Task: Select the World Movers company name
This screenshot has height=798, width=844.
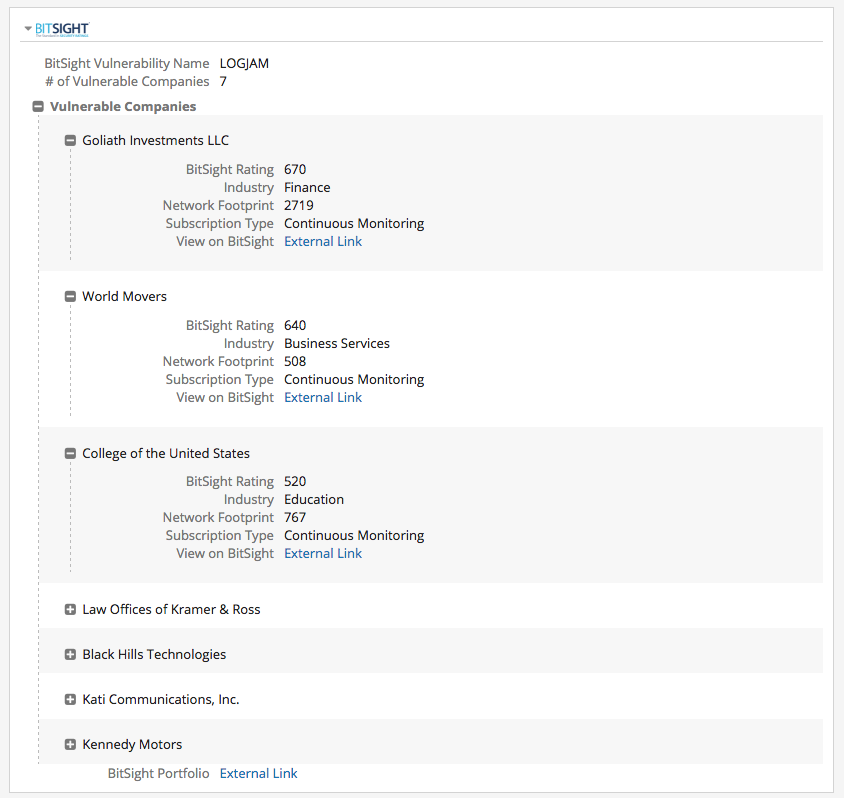Action: 124,297
